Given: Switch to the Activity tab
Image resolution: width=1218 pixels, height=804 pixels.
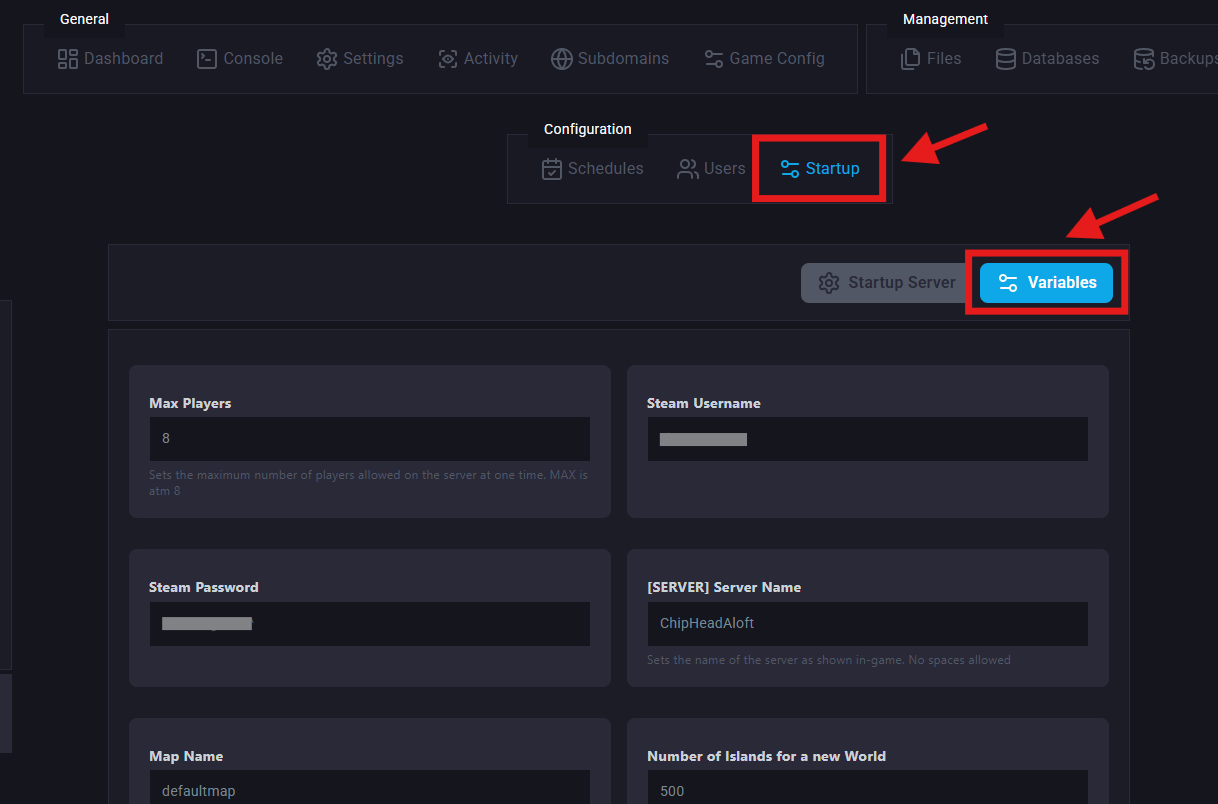Looking at the screenshot, I should 478,59.
